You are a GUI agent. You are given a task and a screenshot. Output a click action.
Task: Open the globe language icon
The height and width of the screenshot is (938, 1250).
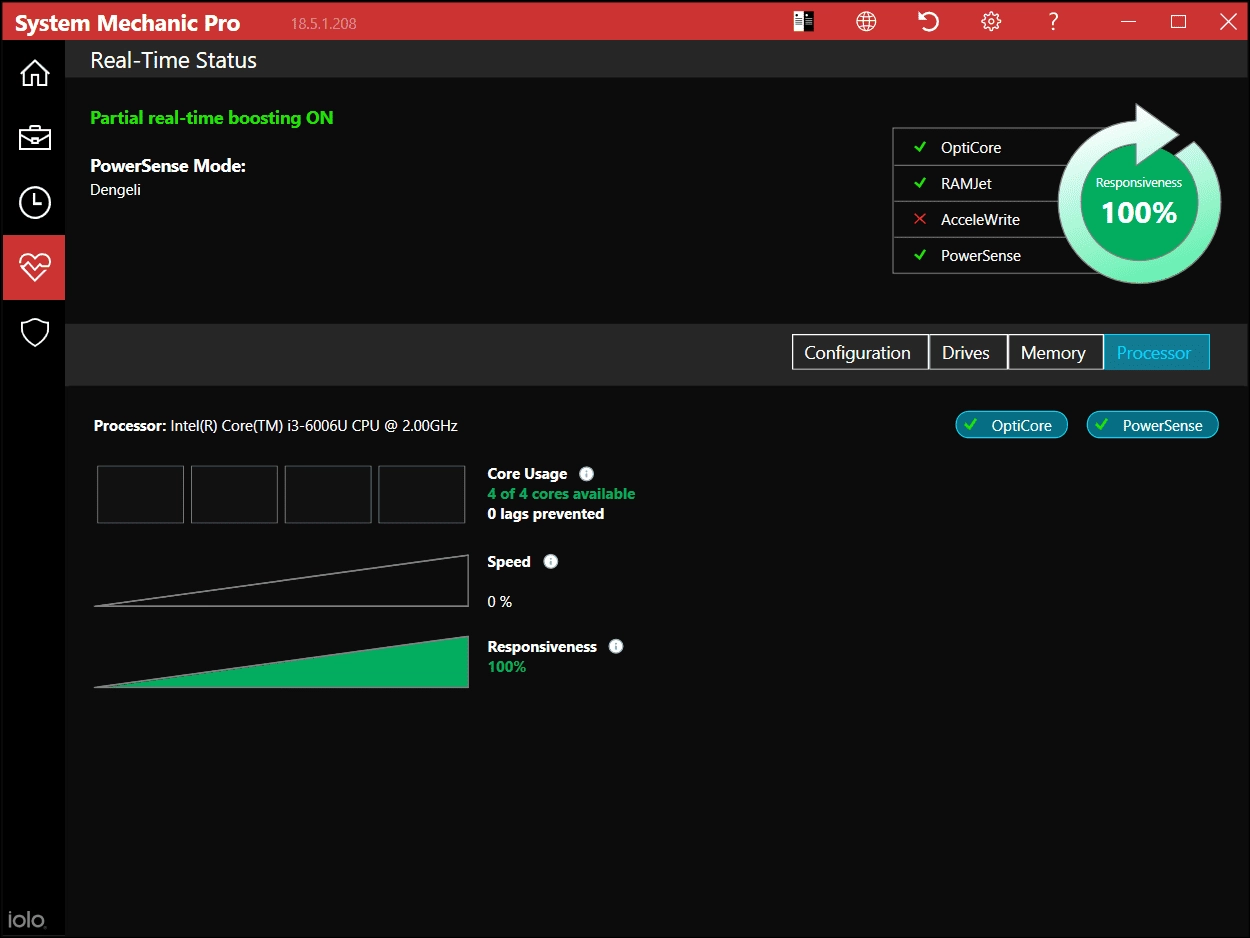[x=866, y=21]
